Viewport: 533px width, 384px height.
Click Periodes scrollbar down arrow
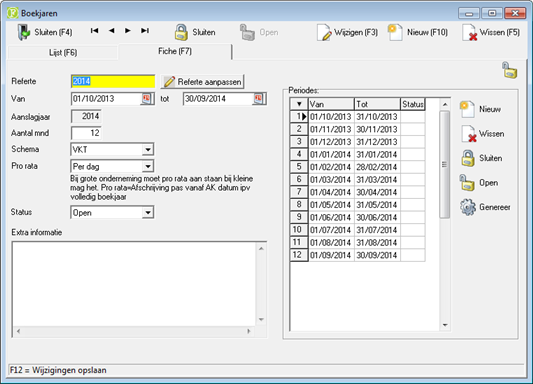click(445, 325)
